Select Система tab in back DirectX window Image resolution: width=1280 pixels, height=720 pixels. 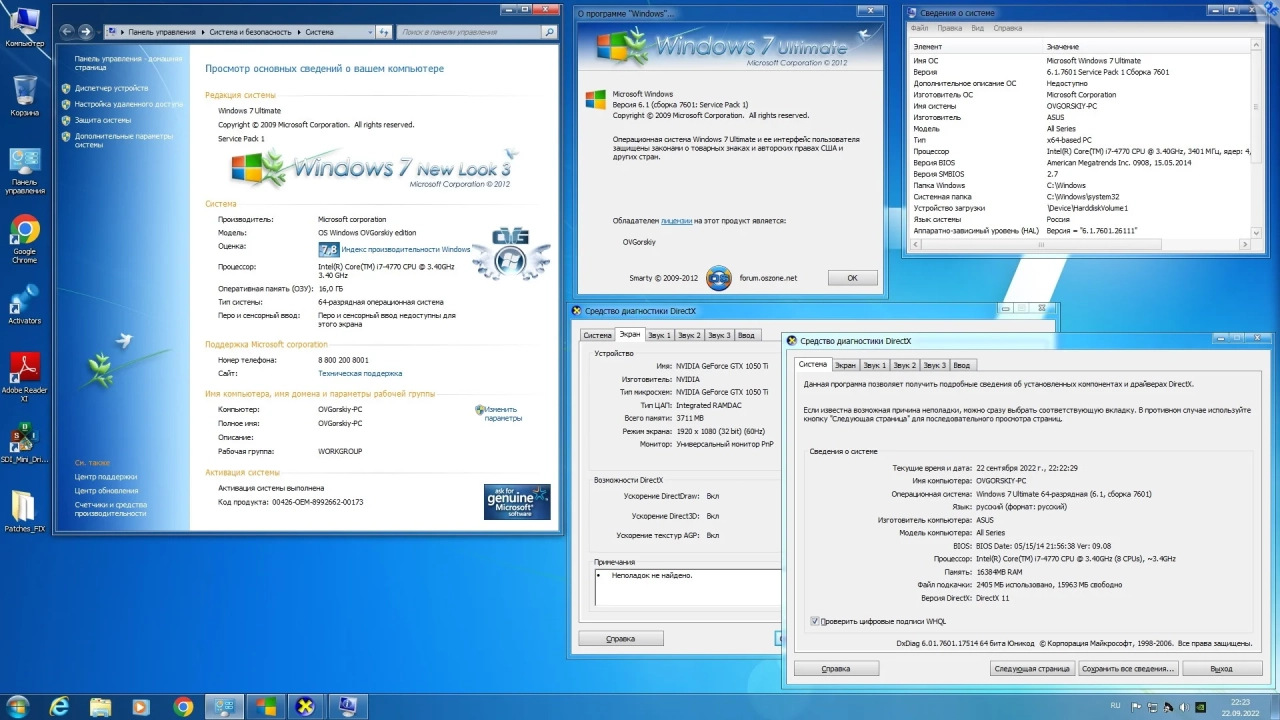[597, 335]
